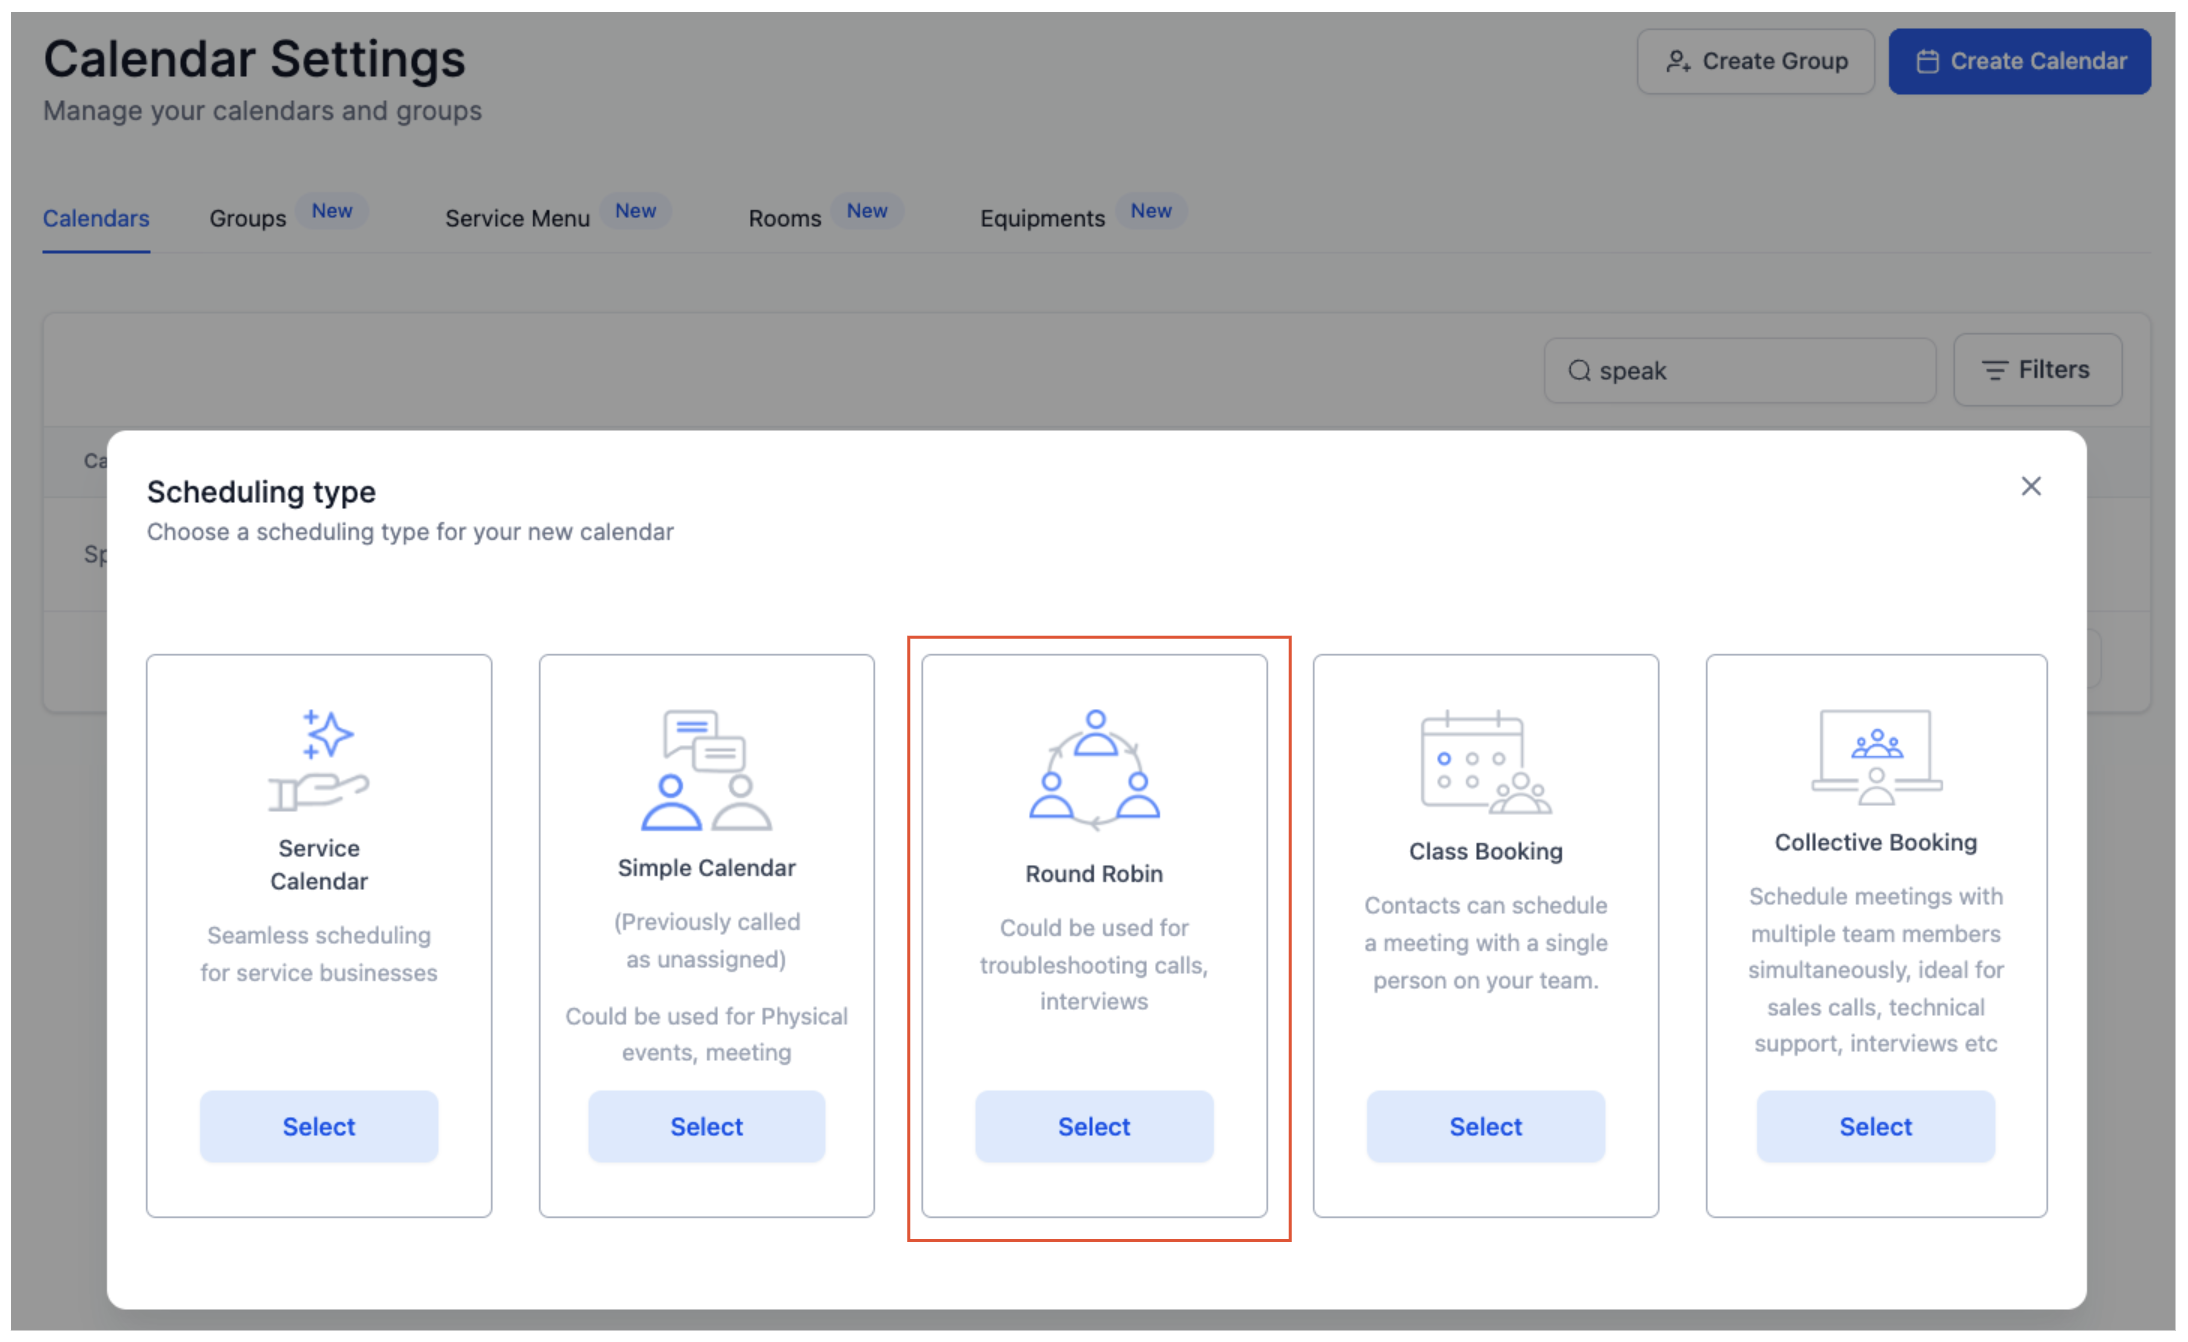Open the Equipments tab
This screenshot has height=1342, width=2188.
[x=1042, y=218]
